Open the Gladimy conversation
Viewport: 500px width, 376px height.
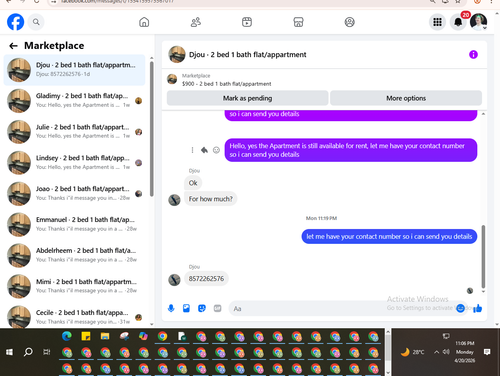(74, 101)
